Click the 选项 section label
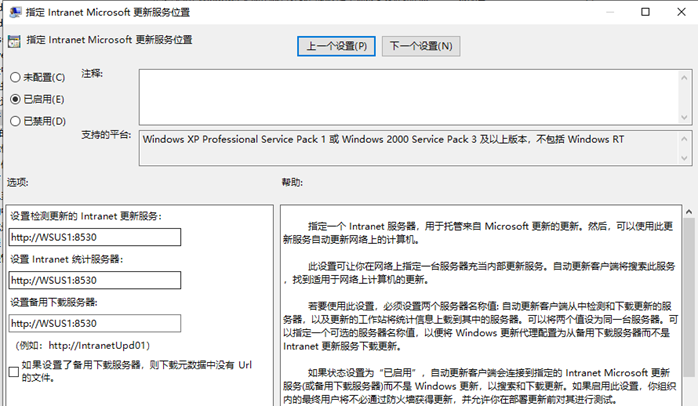This screenshot has width=698, height=406. tap(18, 182)
